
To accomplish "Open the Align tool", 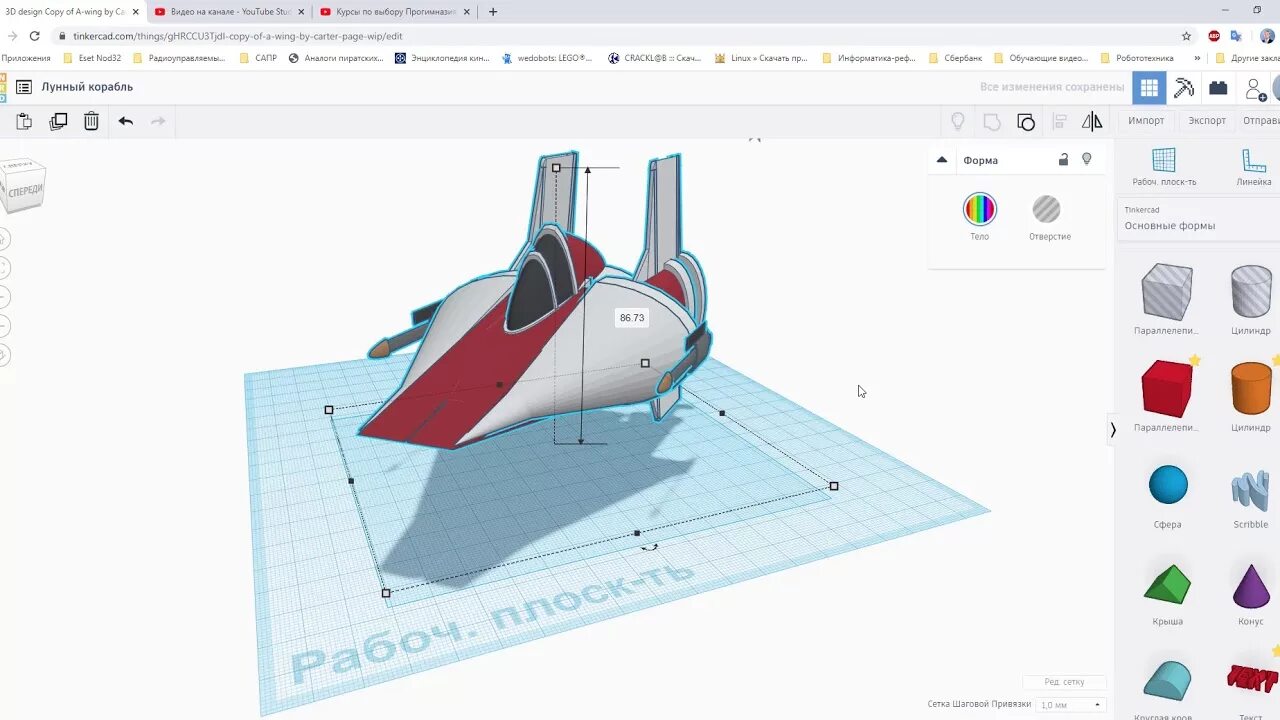I will pos(1060,122).
